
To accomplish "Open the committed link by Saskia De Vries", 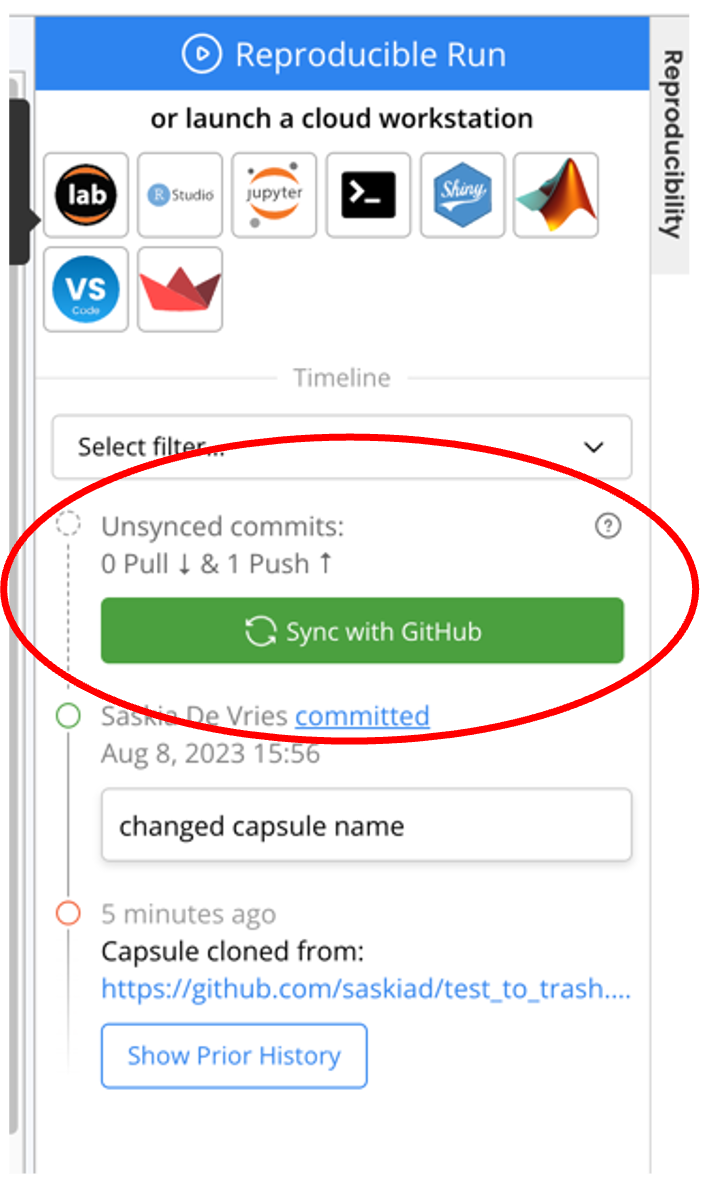I will [x=362, y=715].
